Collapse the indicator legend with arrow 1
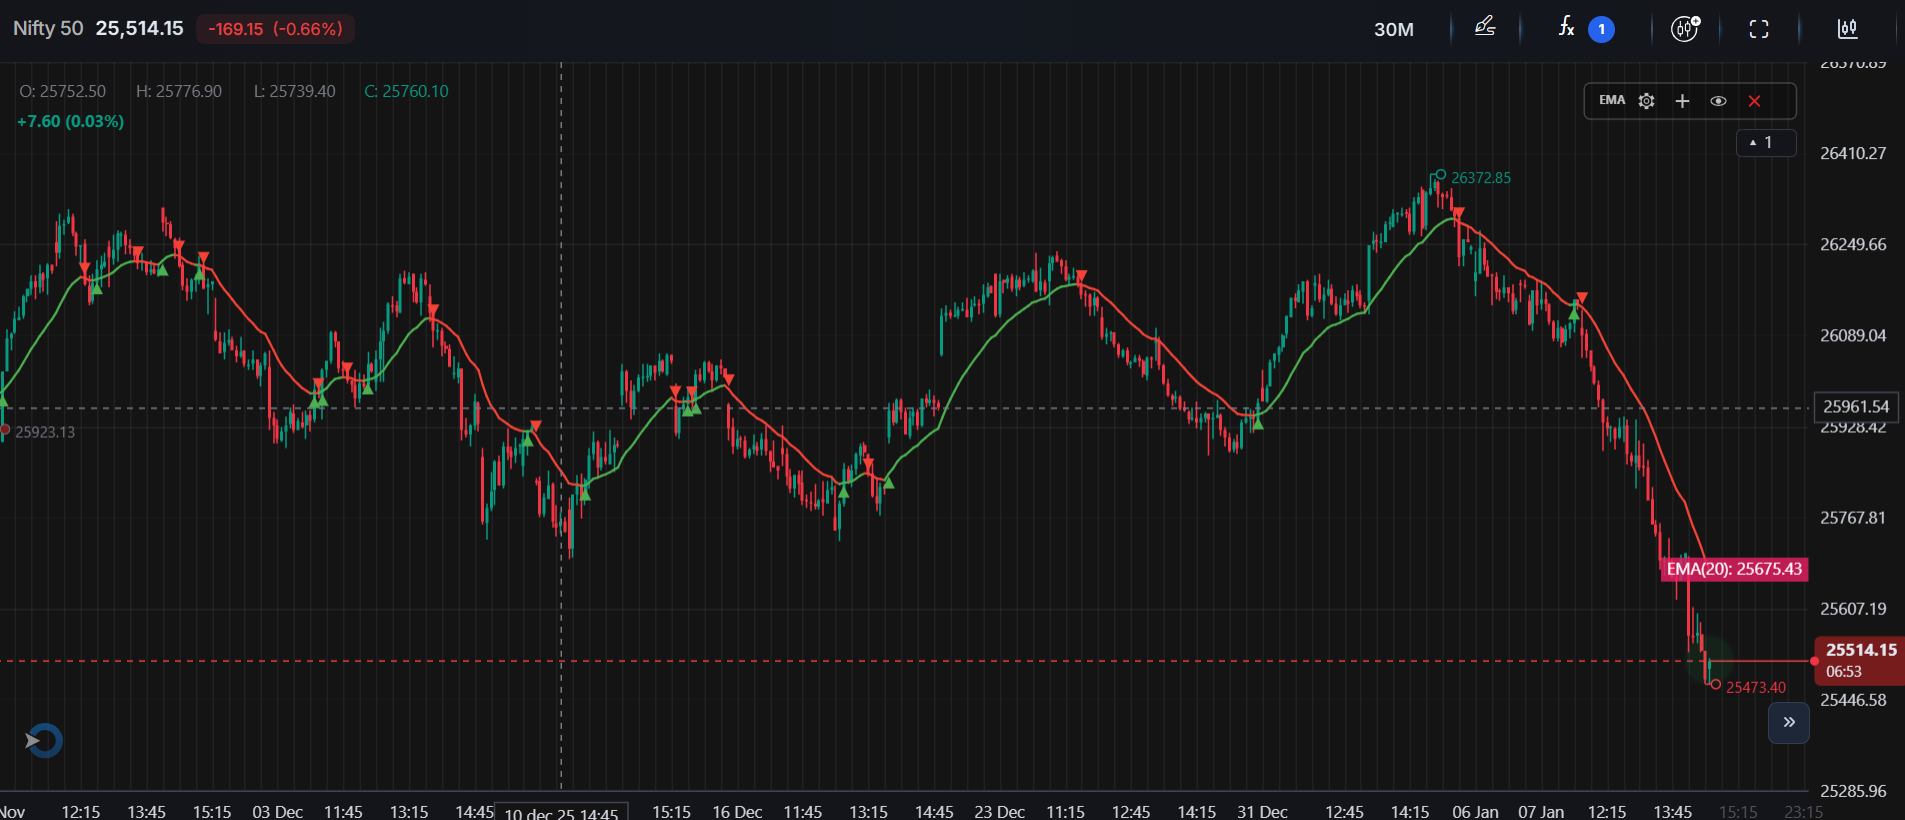This screenshot has width=1905, height=820. (1765, 143)
